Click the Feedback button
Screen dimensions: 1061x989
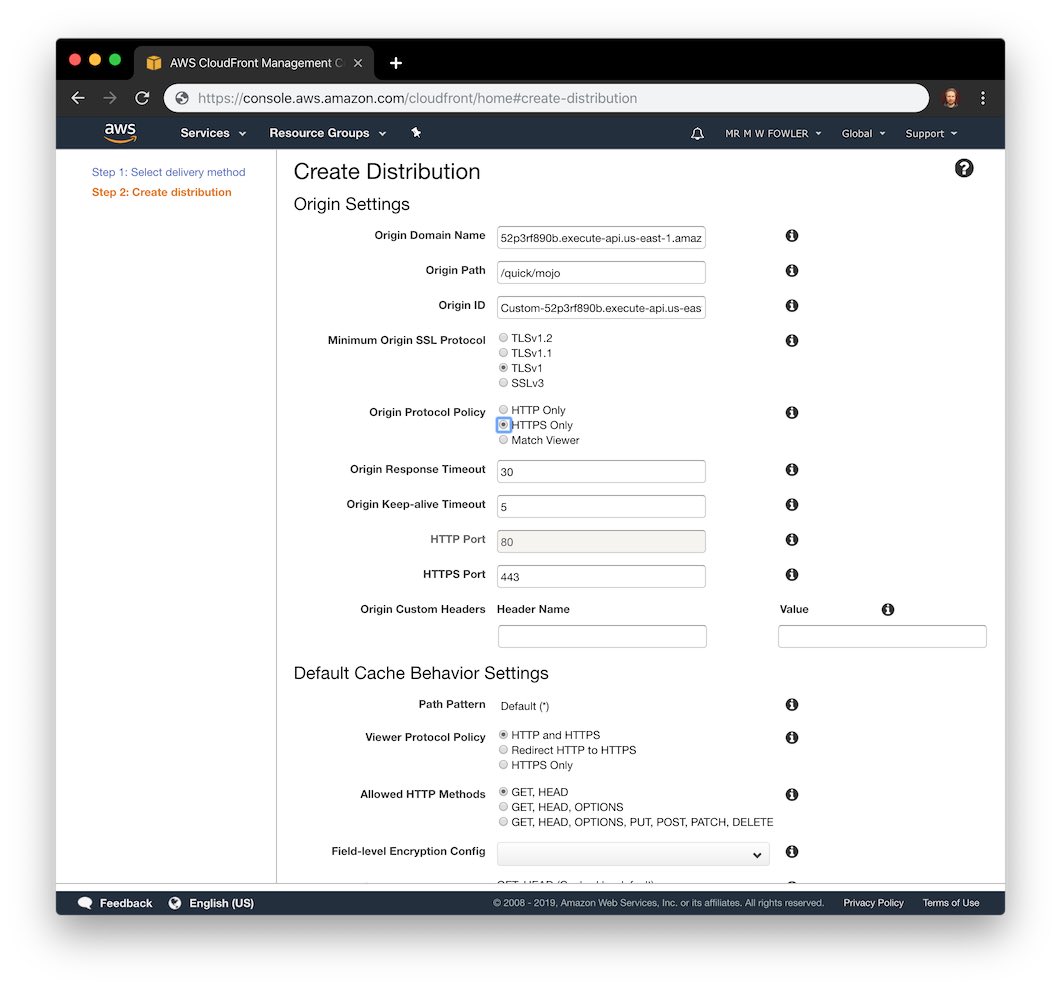115,903
